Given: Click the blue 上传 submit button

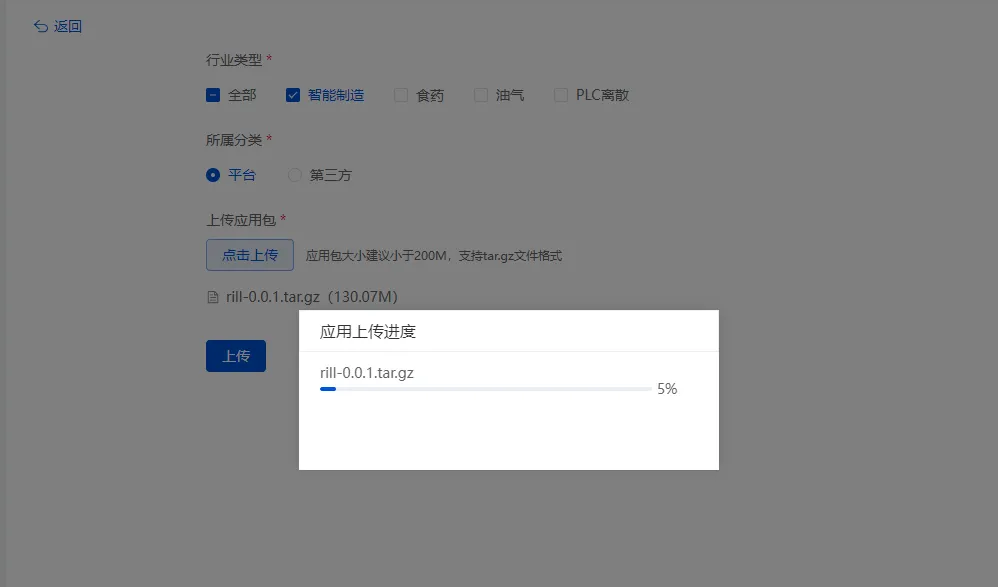Looking at the screenshot, I should tap(235, 355).
